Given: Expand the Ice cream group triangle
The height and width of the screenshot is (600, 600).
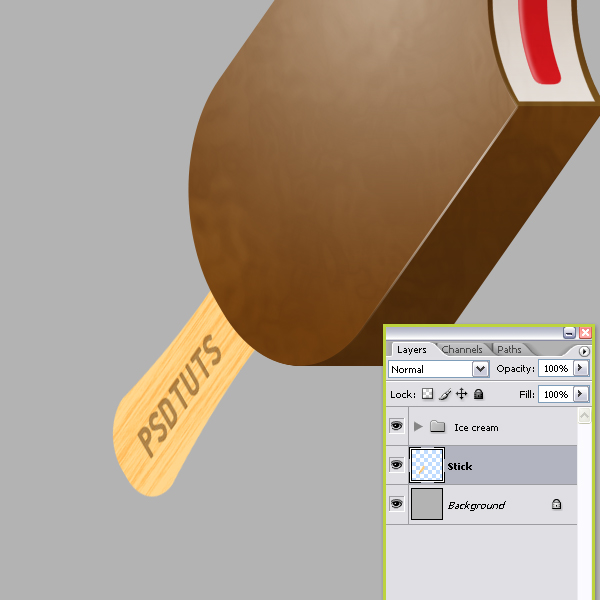Looking at the screenshot, I should pyautogui.click(x=418, y=426).
